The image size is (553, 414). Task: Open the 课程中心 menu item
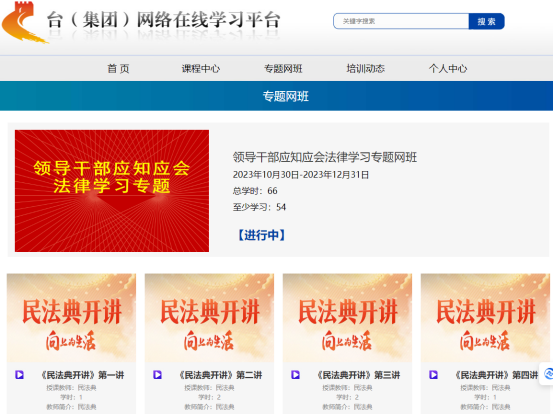click(x=201, y=69)
